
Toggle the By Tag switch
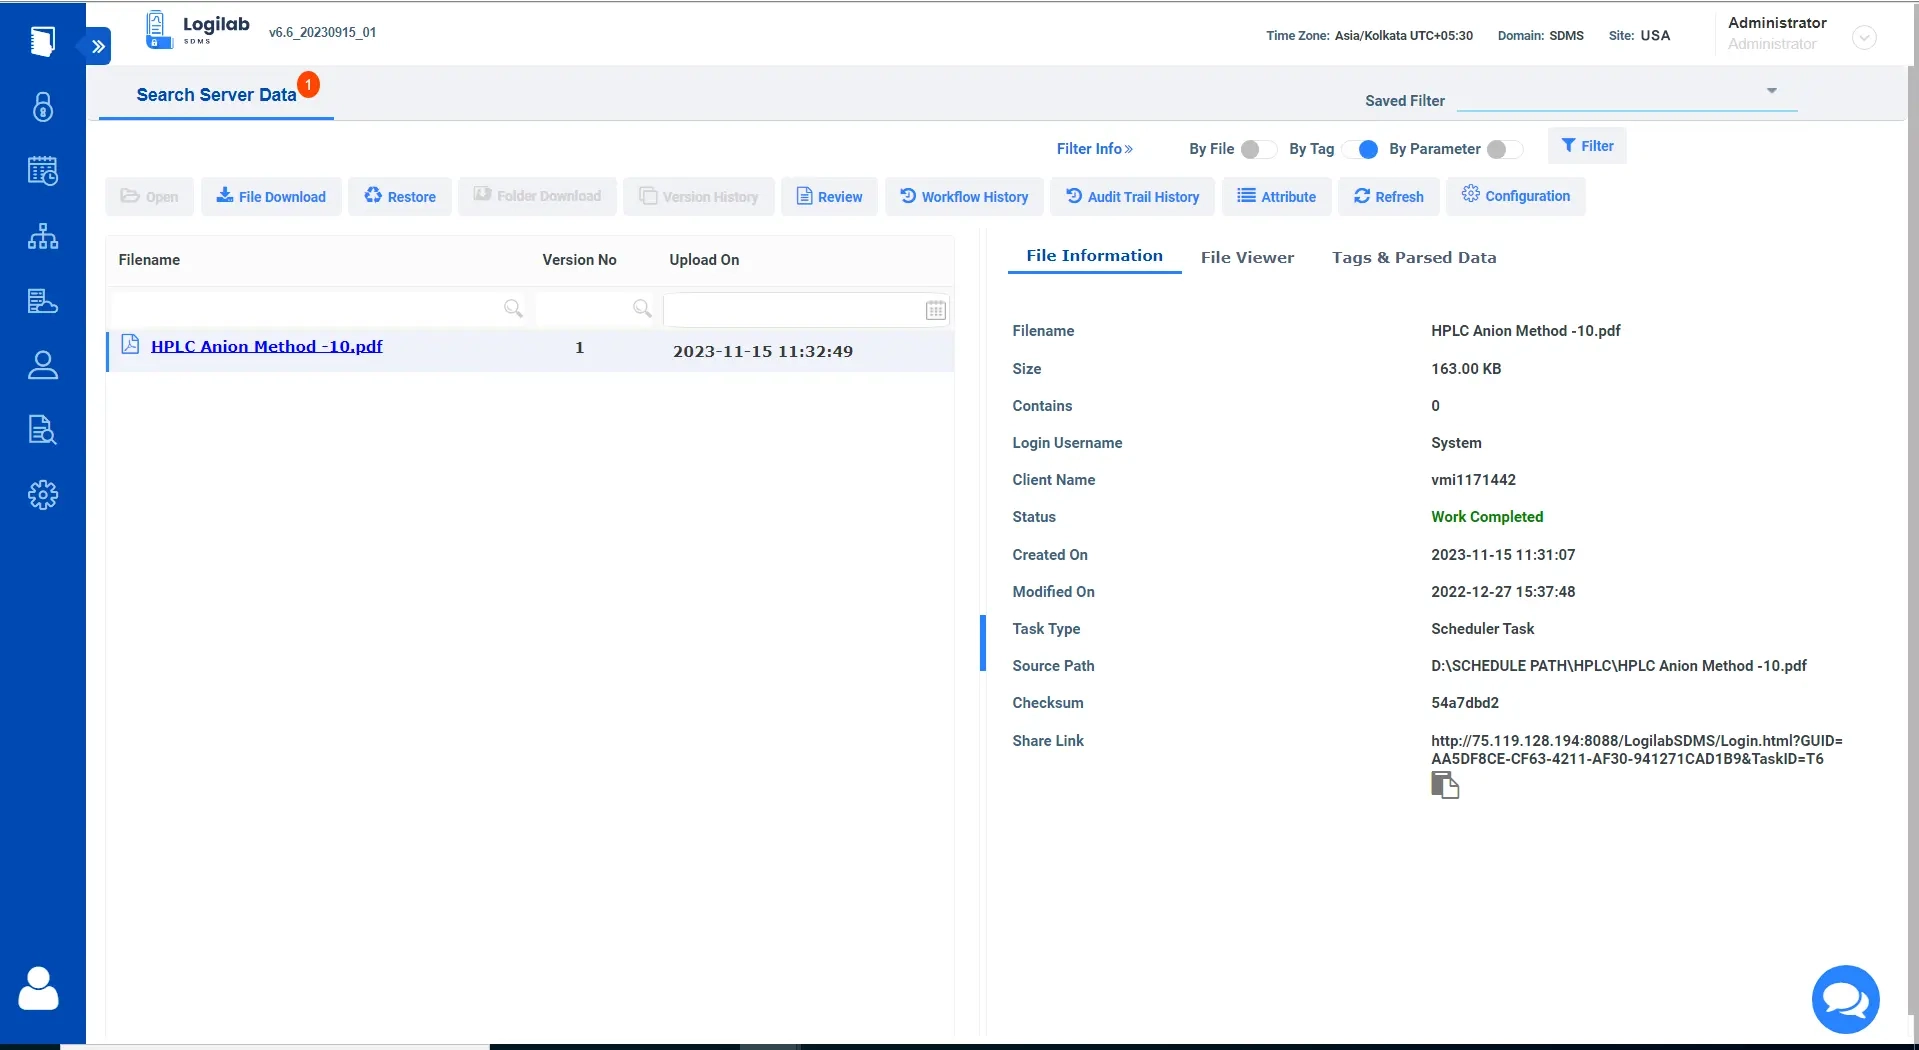pyautogui.click(x=1362, y=149)
